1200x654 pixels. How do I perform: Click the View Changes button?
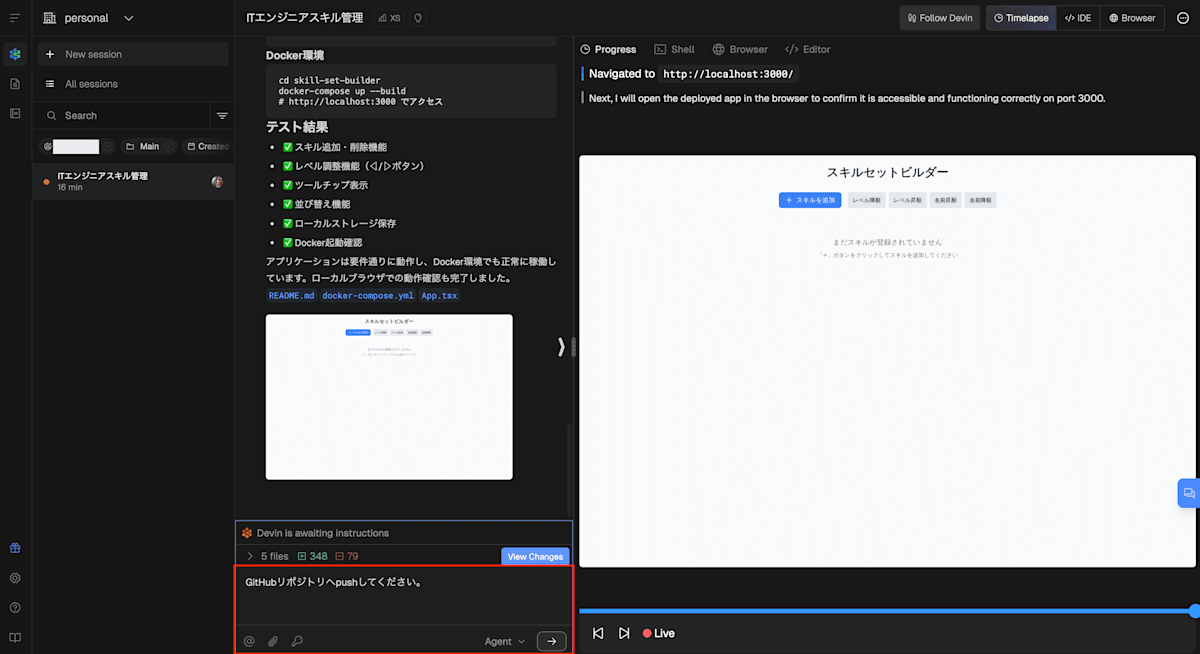tap(535, 556)
